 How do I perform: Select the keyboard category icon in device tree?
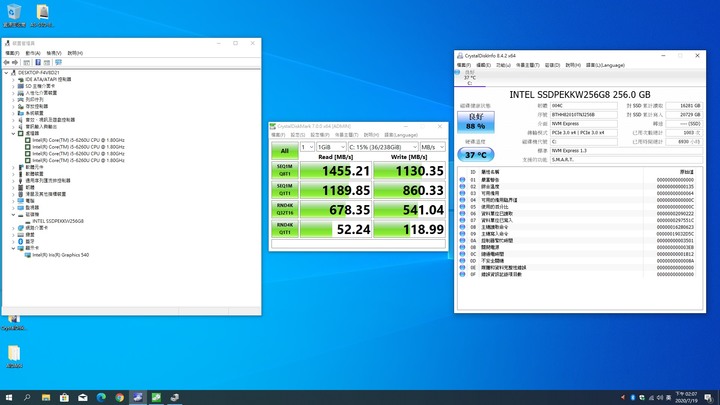[21, 235]
